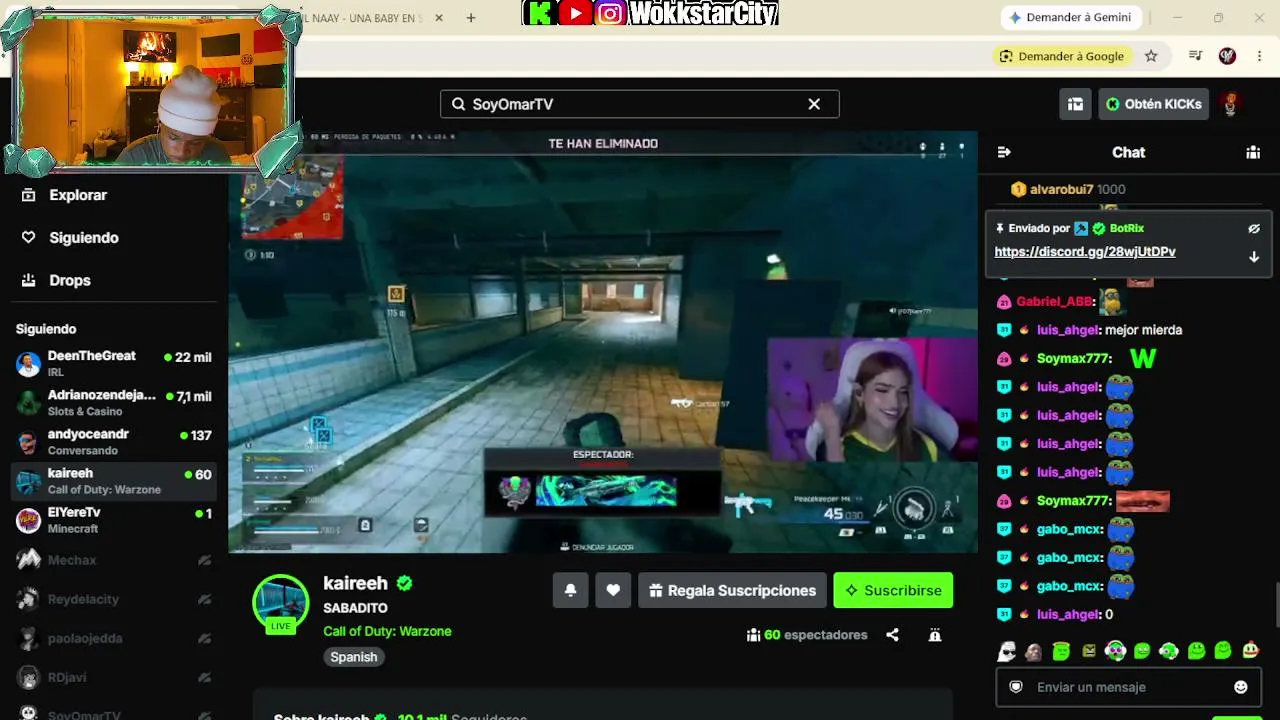Screen dimensions: 1280x720
Task: Click the search field containing SoyOmarTV
Action: [639, 104]
